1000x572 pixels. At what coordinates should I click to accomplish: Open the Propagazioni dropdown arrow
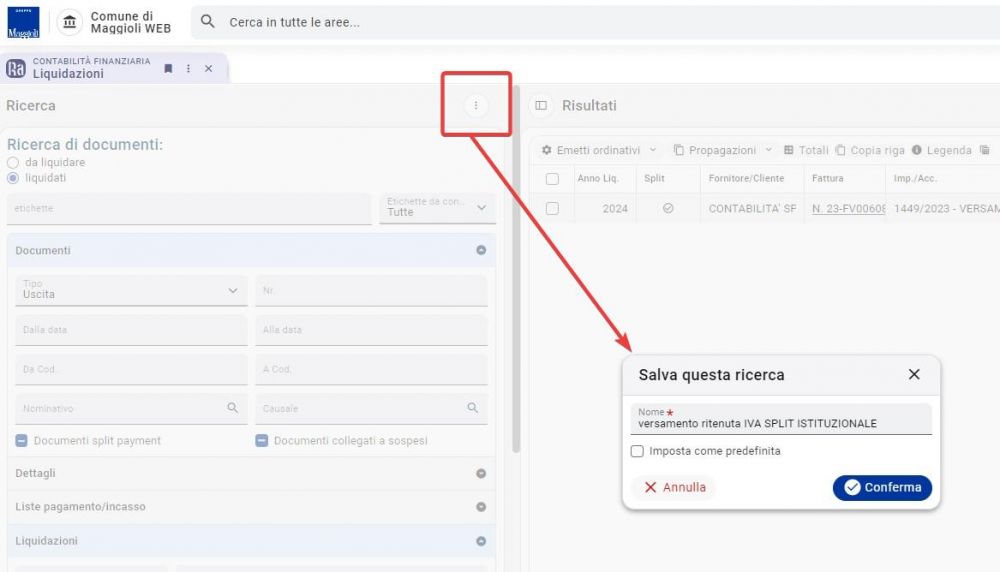click(768, 150)
